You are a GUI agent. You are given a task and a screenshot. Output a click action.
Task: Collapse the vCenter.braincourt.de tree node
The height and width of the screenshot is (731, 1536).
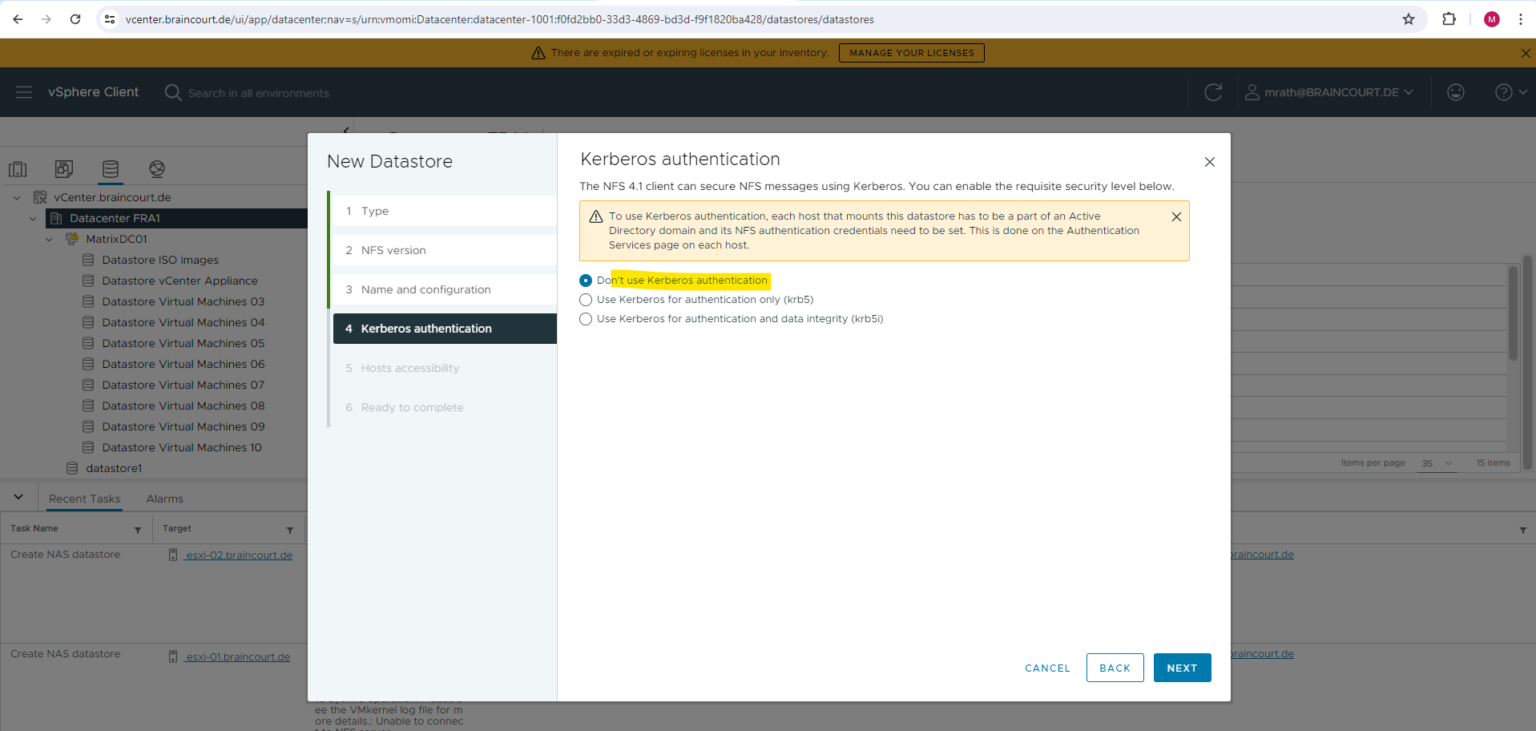(x=17, y=198)
